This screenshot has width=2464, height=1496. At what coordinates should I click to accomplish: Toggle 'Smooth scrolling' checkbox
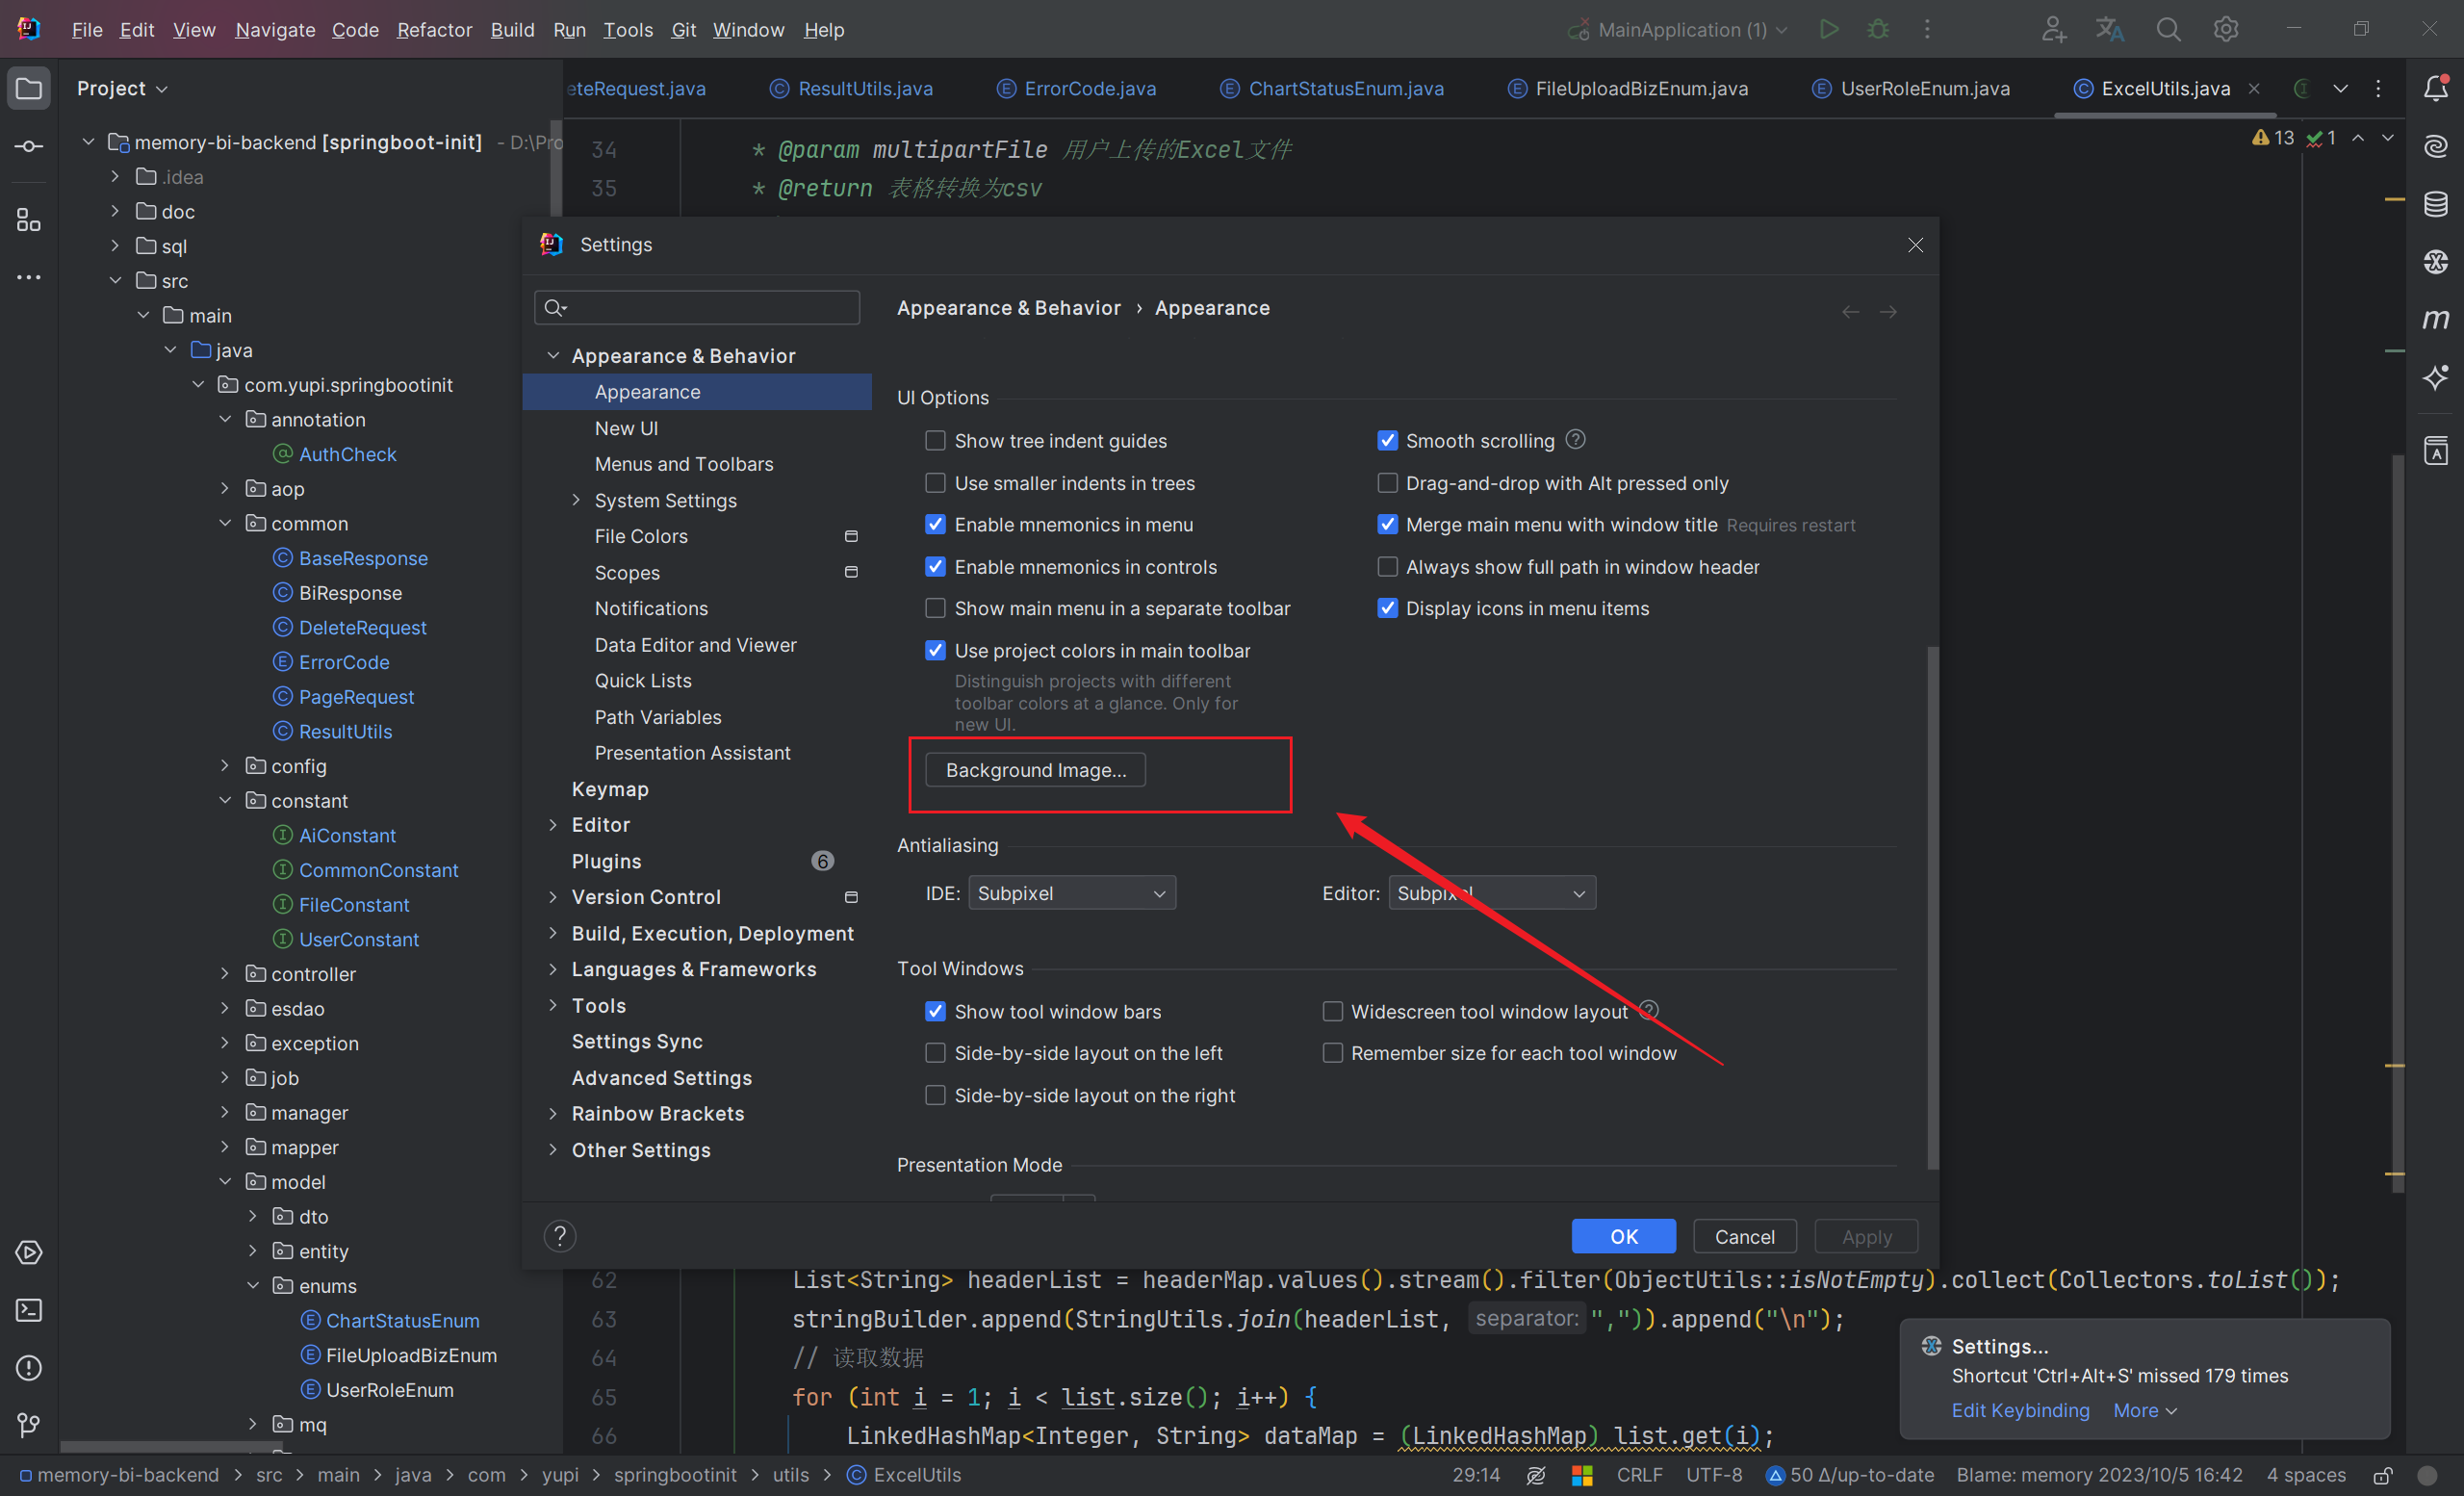point(1389,440)
